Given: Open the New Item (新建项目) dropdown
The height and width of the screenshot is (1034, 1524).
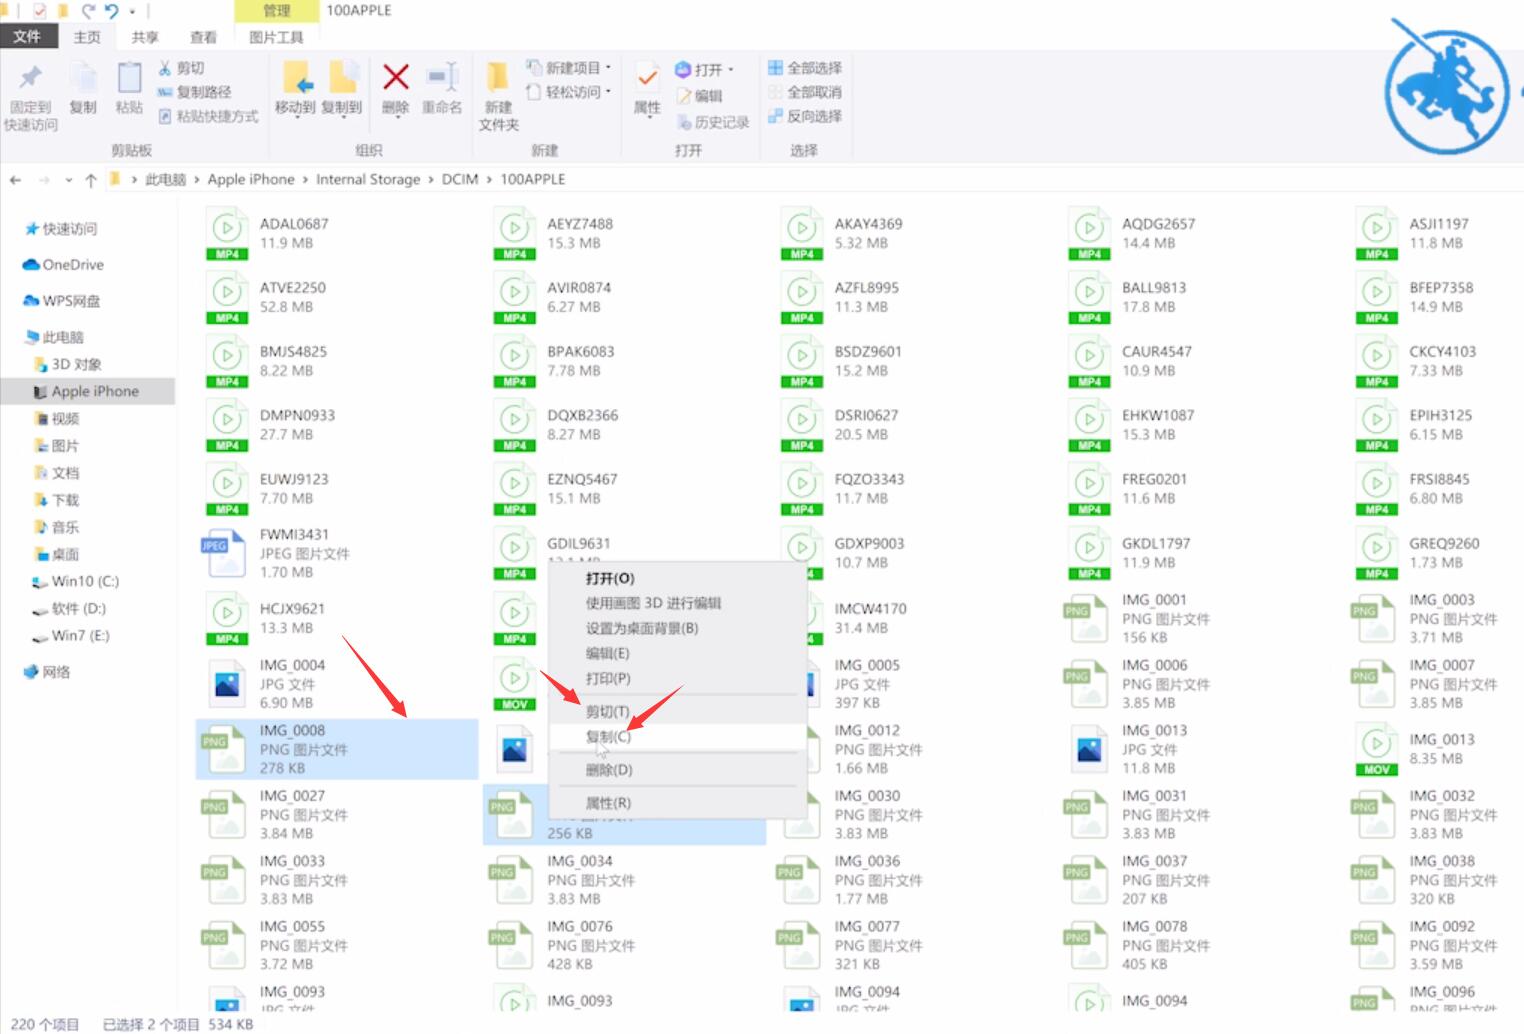Looking at the screenshot, I should 569,68.
